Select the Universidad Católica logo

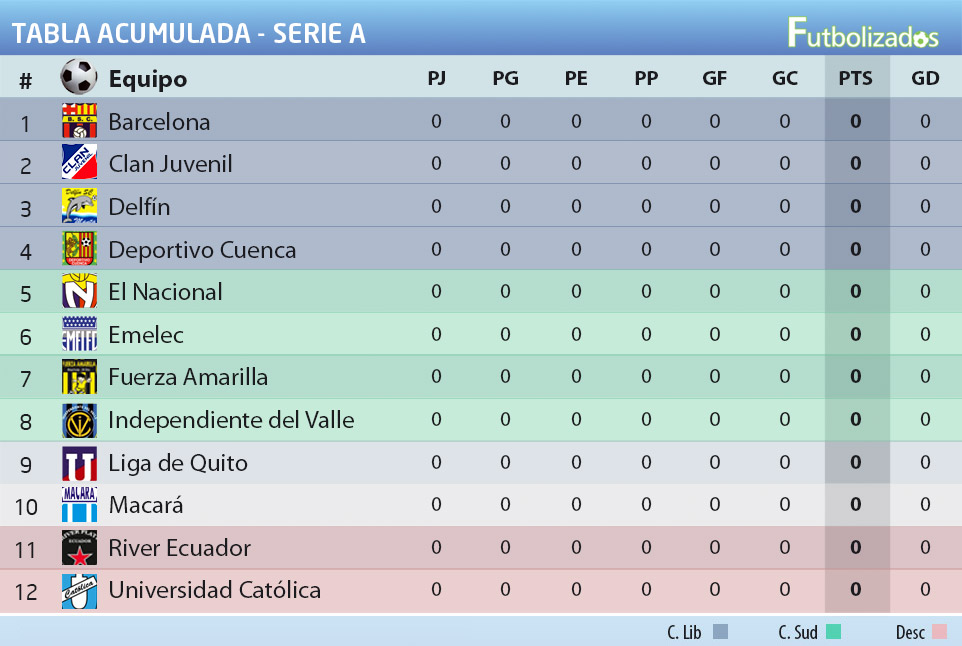point(79,591)
